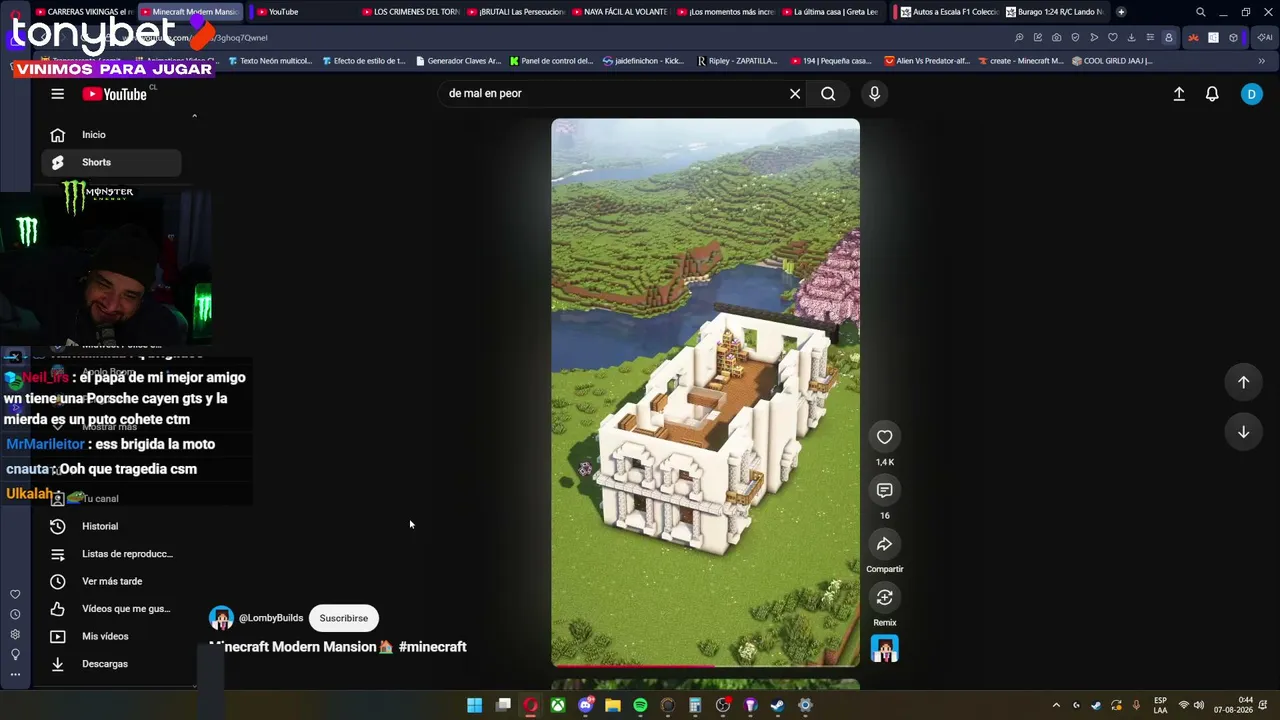This screenshot has width=1280, height=720.
Task: Go to the next Short
Action: click(1243, 432)
